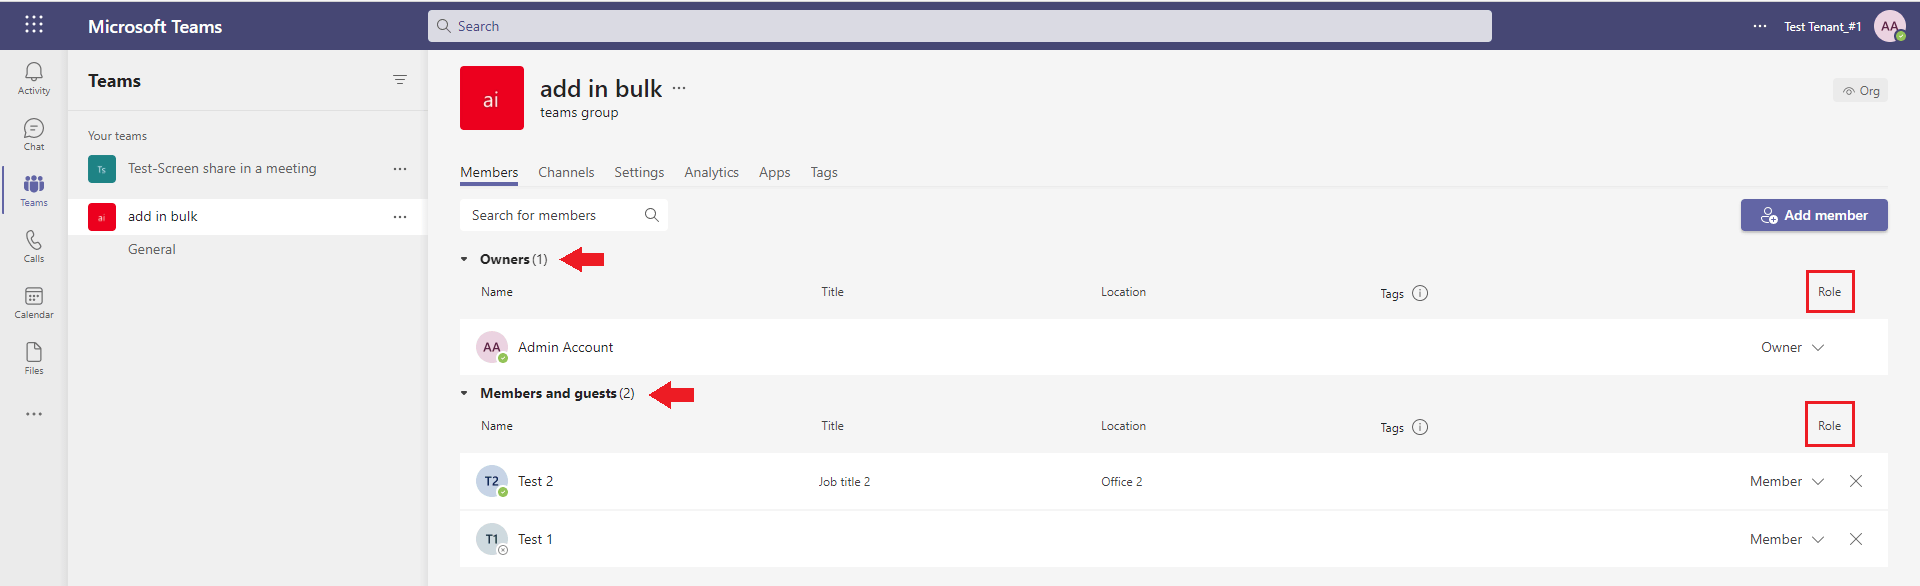The width and height of the screenshot is (1920, 586).
Task: Open the profile avatar in the title bar
Action: click(1890, 26)
